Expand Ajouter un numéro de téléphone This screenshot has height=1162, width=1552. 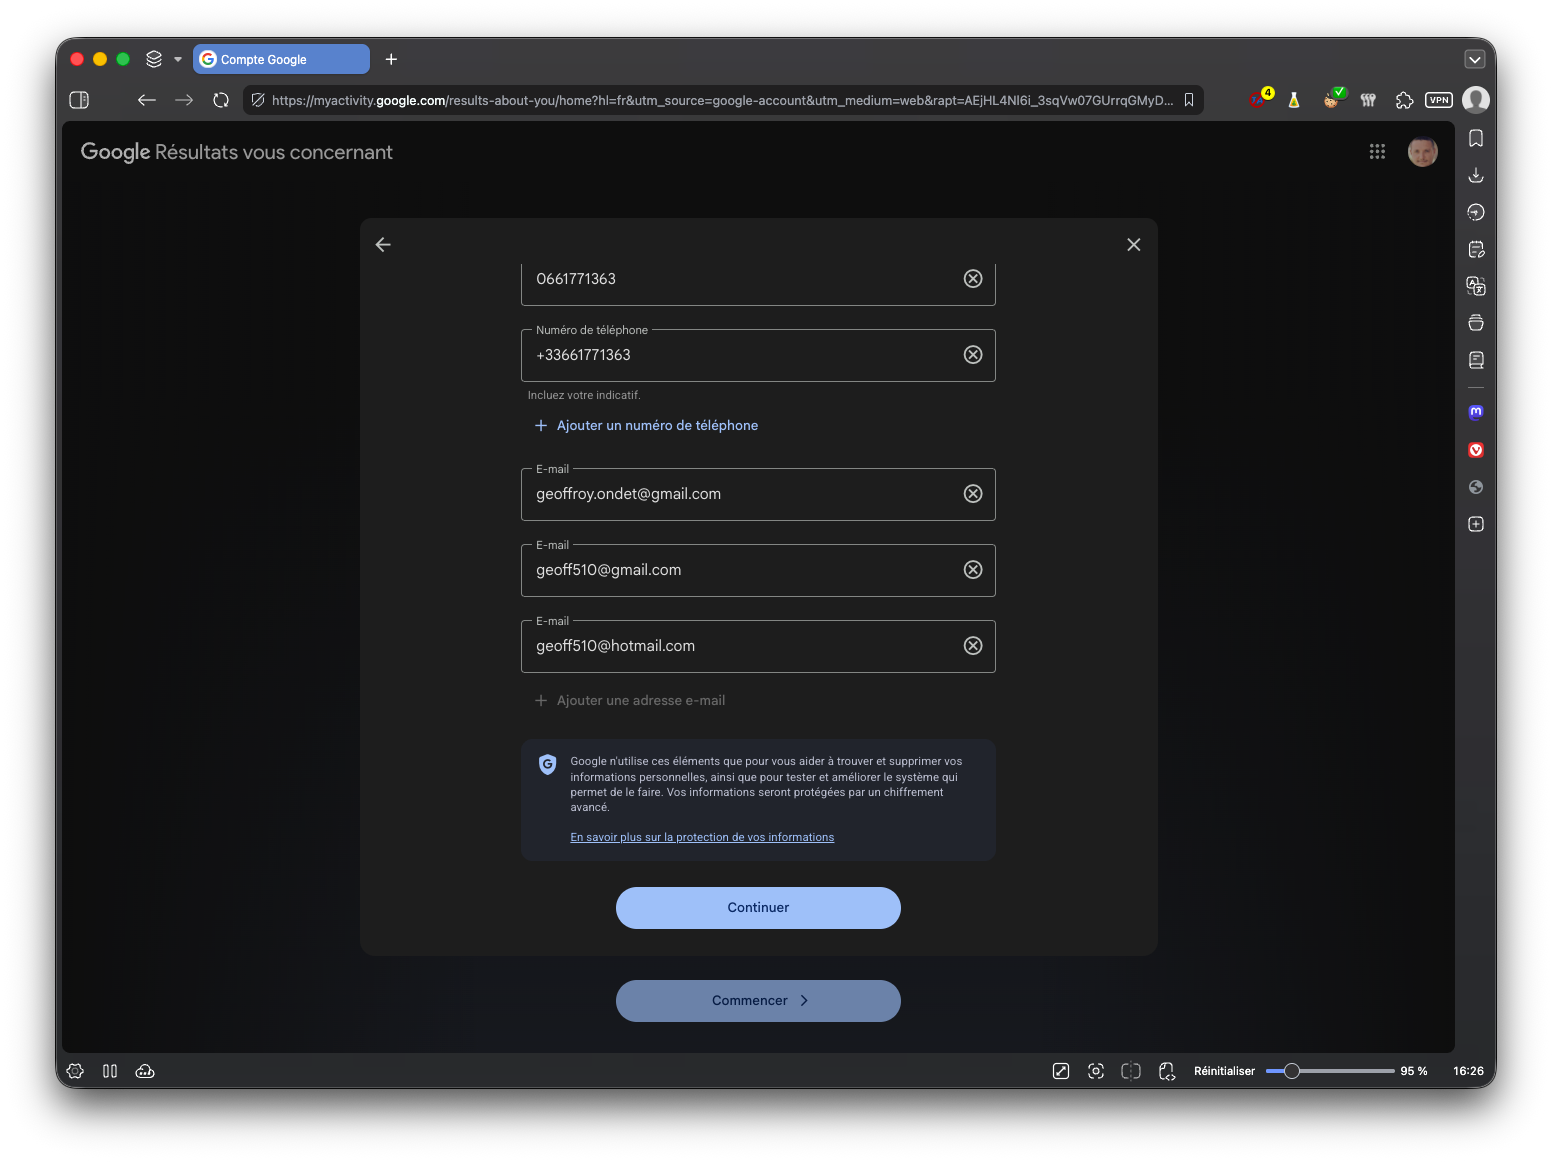click(x=646, y=426)
